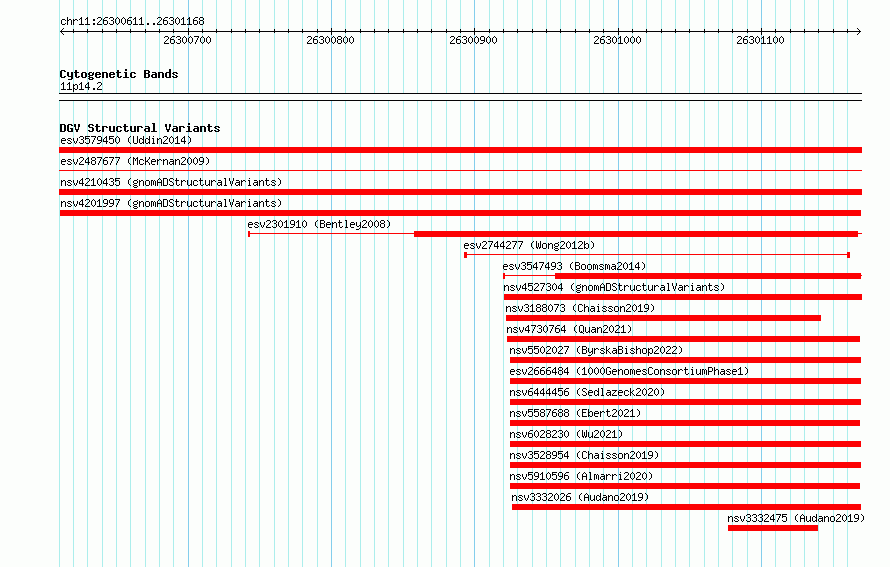Click the red bar under nsv5502027
The width and height of the screenshot is (890, 567).
coord(686,360)
